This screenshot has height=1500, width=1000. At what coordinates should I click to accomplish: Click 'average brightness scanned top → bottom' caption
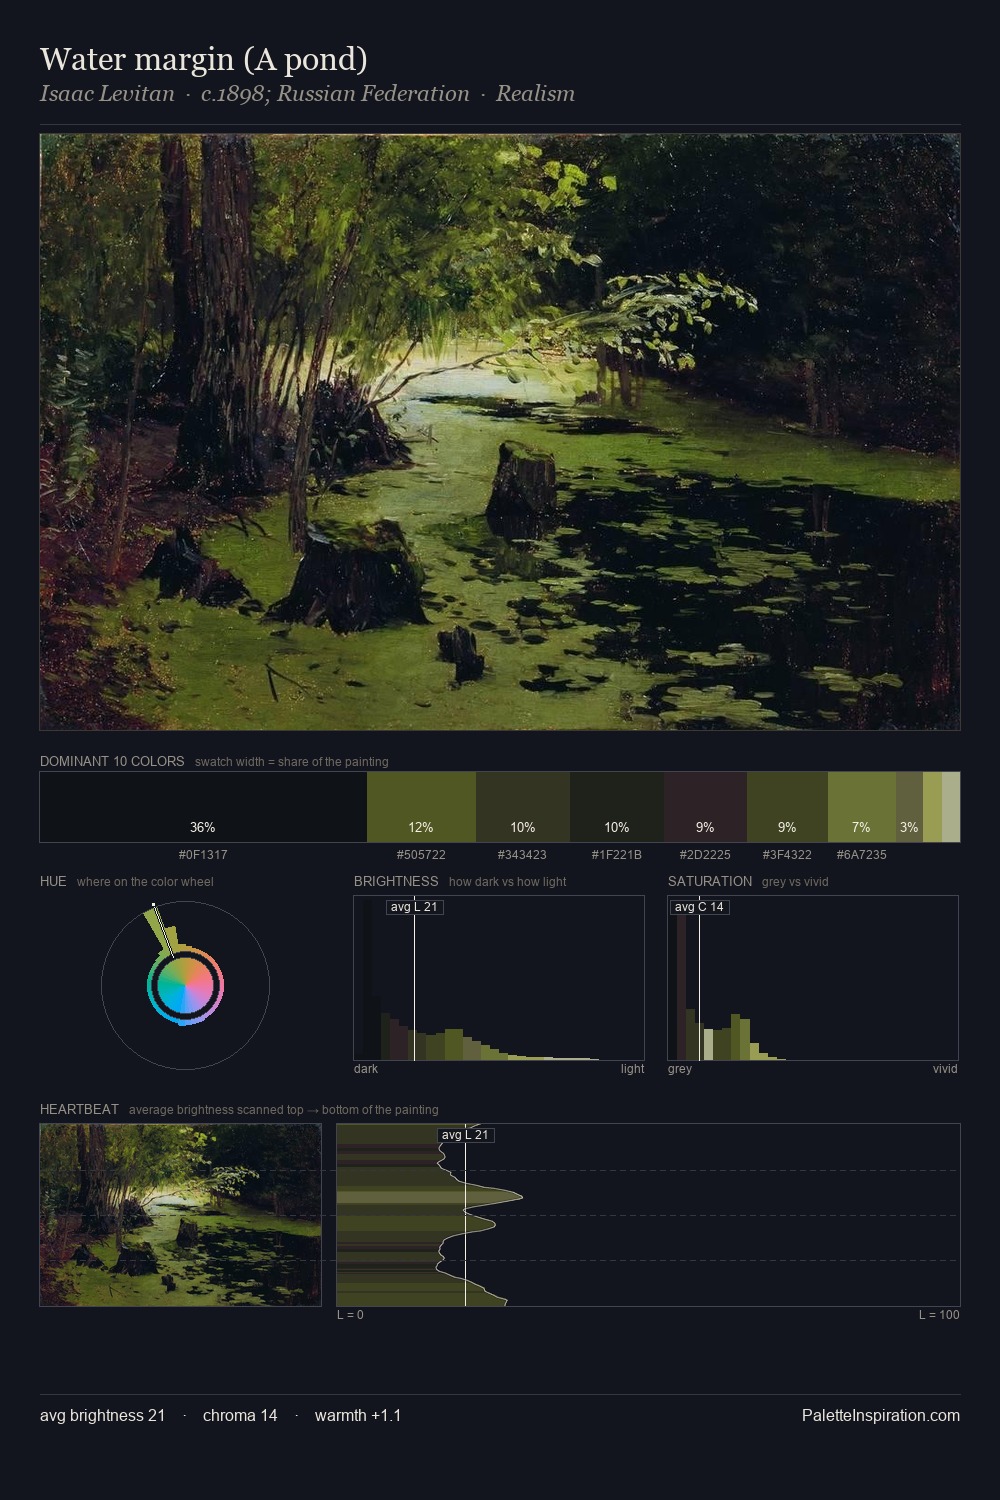coord(283,1110)
